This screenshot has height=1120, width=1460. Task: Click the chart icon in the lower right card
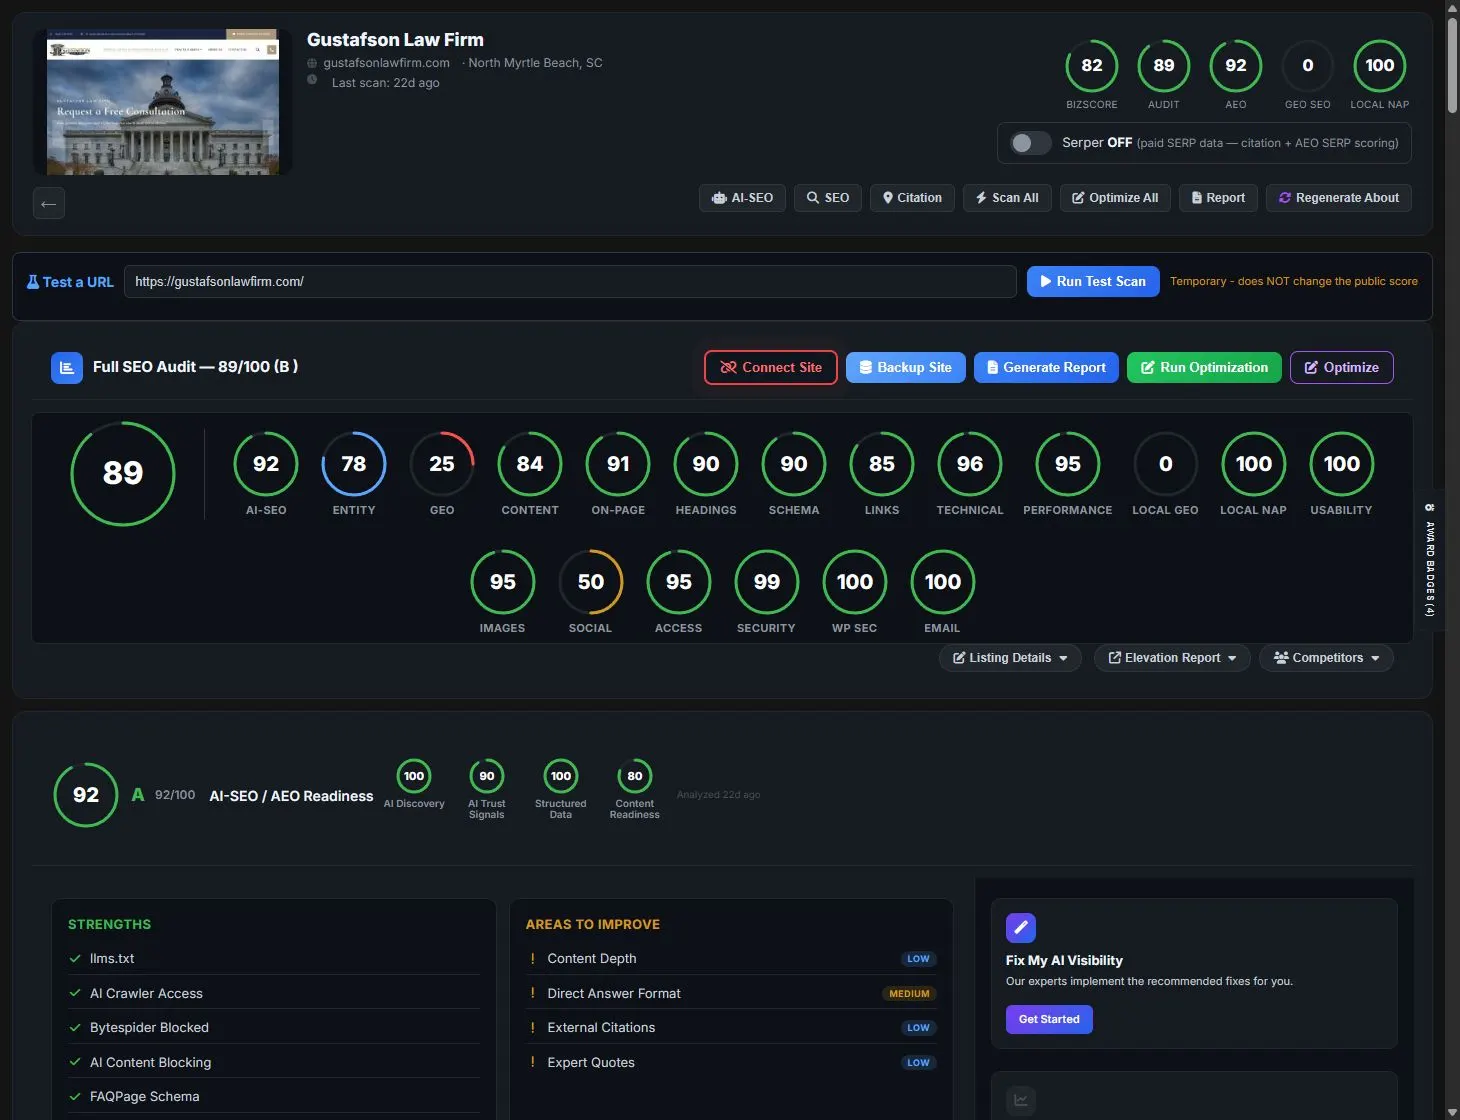pos(1021,1101)
